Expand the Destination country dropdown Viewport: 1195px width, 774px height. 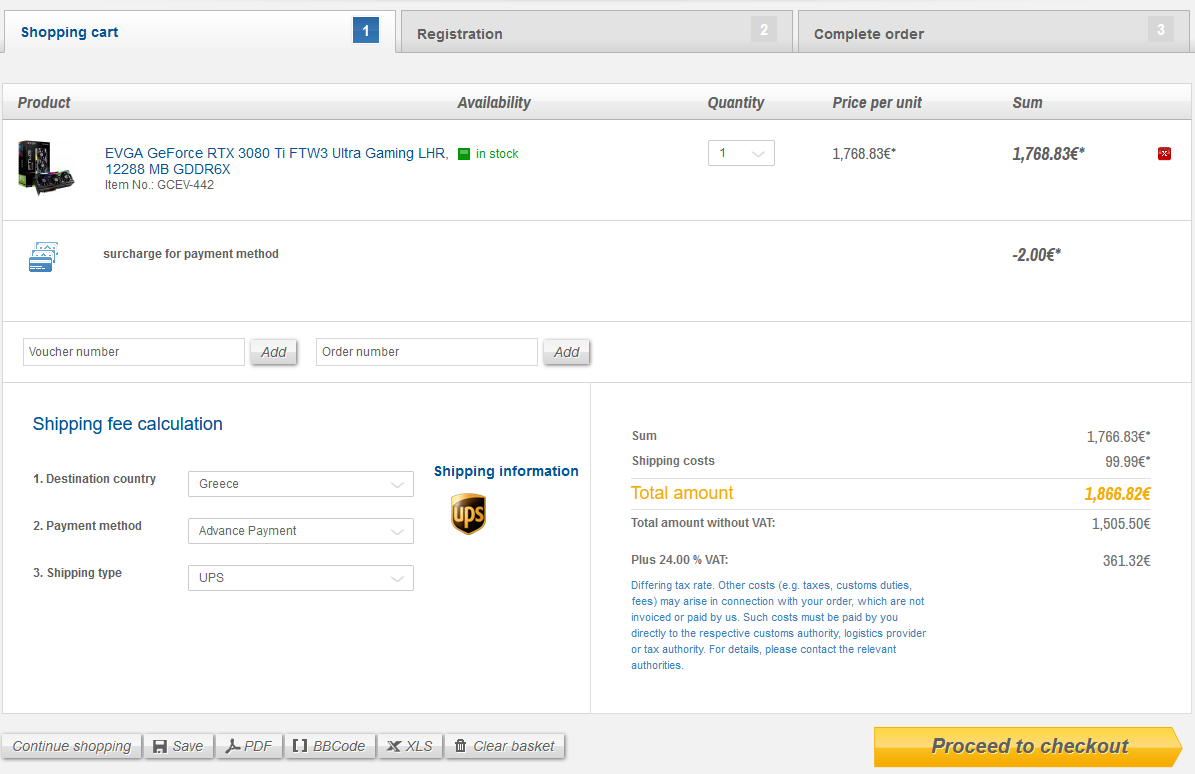coord(300,484)
